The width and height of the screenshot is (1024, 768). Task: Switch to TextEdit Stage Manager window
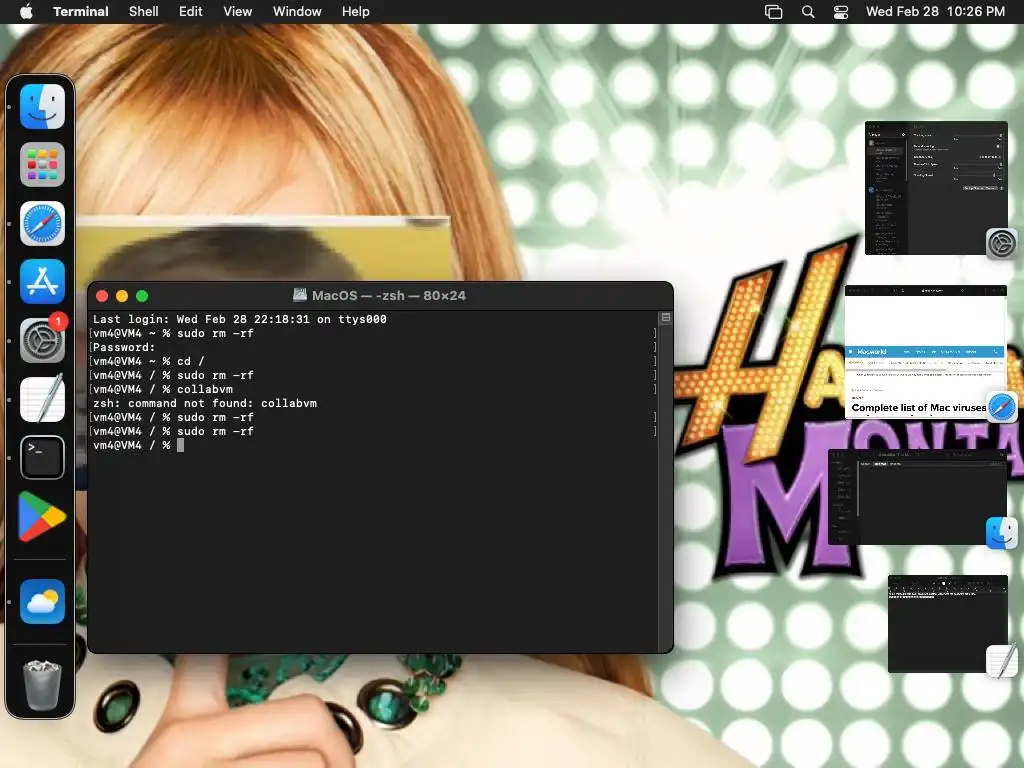pyautogui.click(x=948, y=624)
